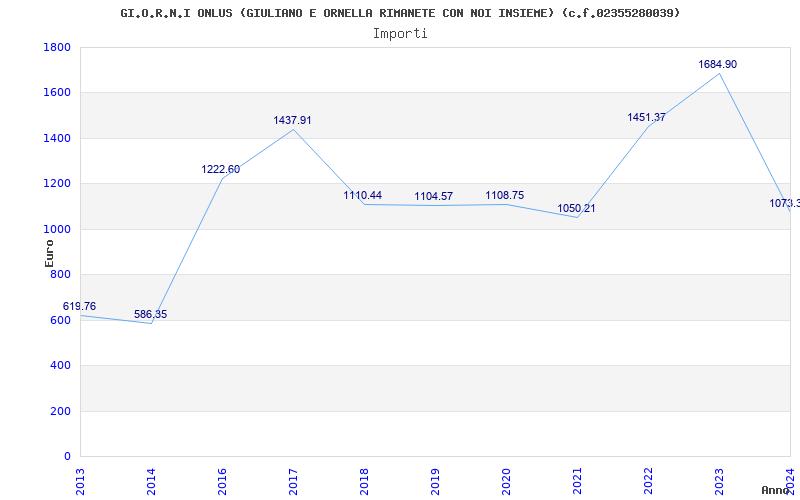The height and width of the screenshot is (500, 800).
Task: Select the 2023 tick label on x-axis
Action: click(x=719, y=479)
